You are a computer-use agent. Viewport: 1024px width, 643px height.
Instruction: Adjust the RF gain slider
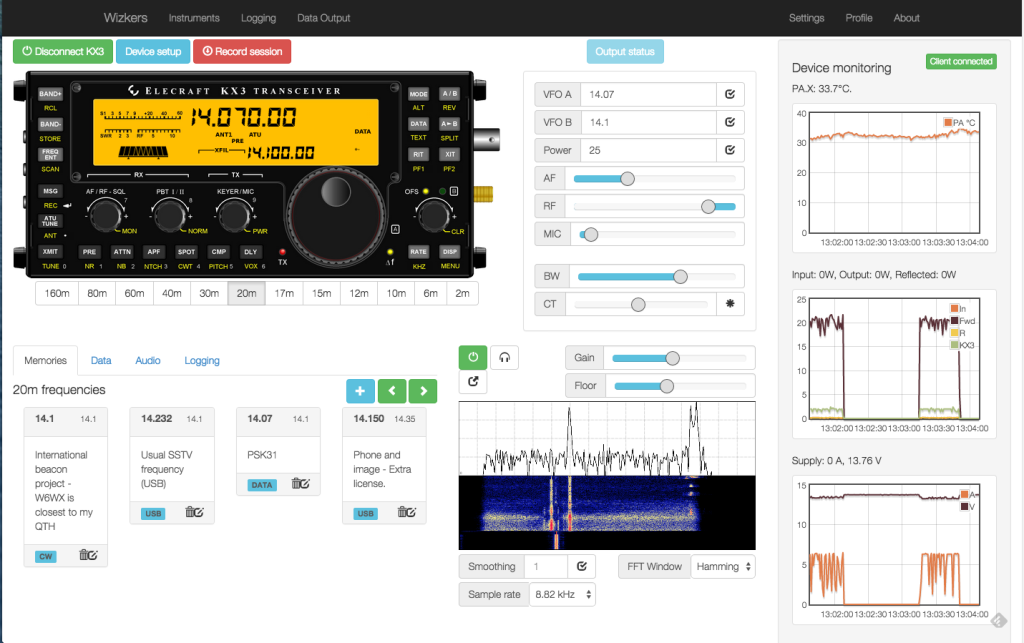pyautogui.click(x=654, y=206)
